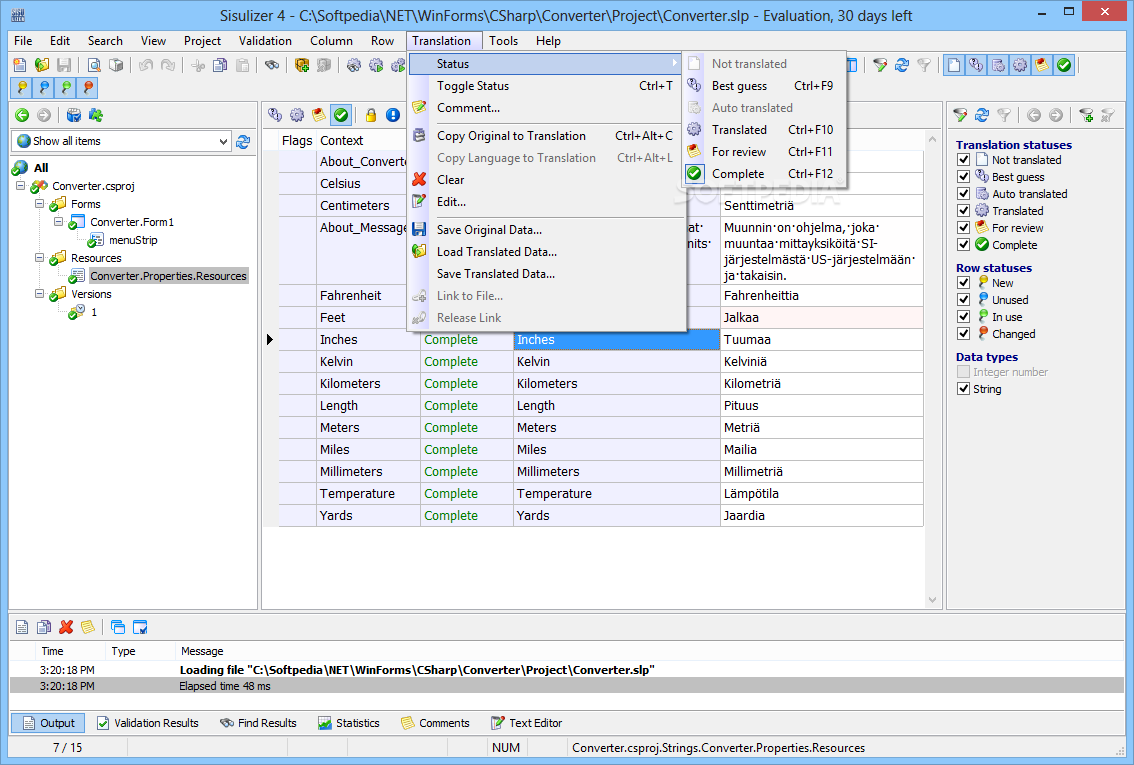Toggle the blue Unused row status pin
The height and width of the screenshot is (765, 1134).
coord(44,87)
